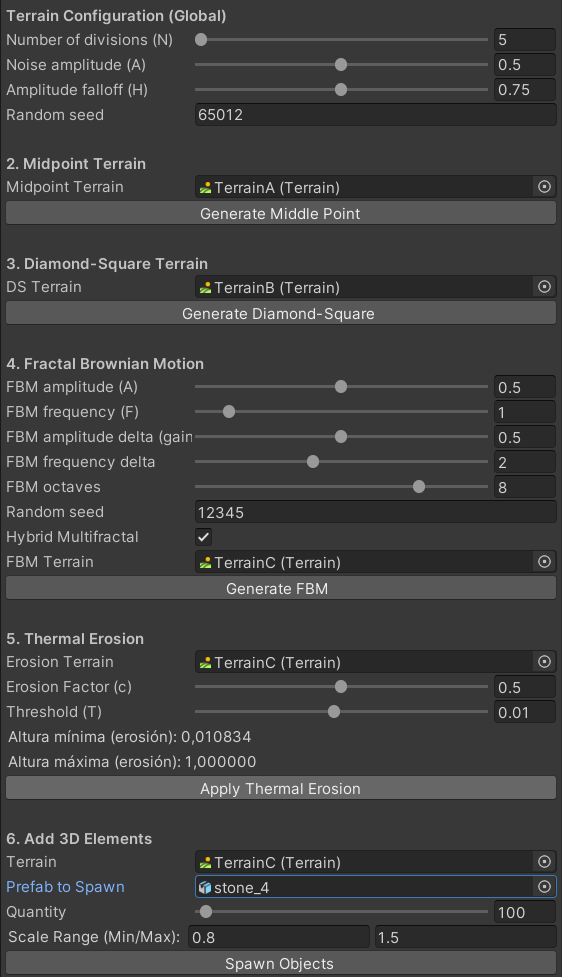562x977 pixels.
Task: Click the FBM octaves label
Action: pyautogui.click(x=54, y=487)
